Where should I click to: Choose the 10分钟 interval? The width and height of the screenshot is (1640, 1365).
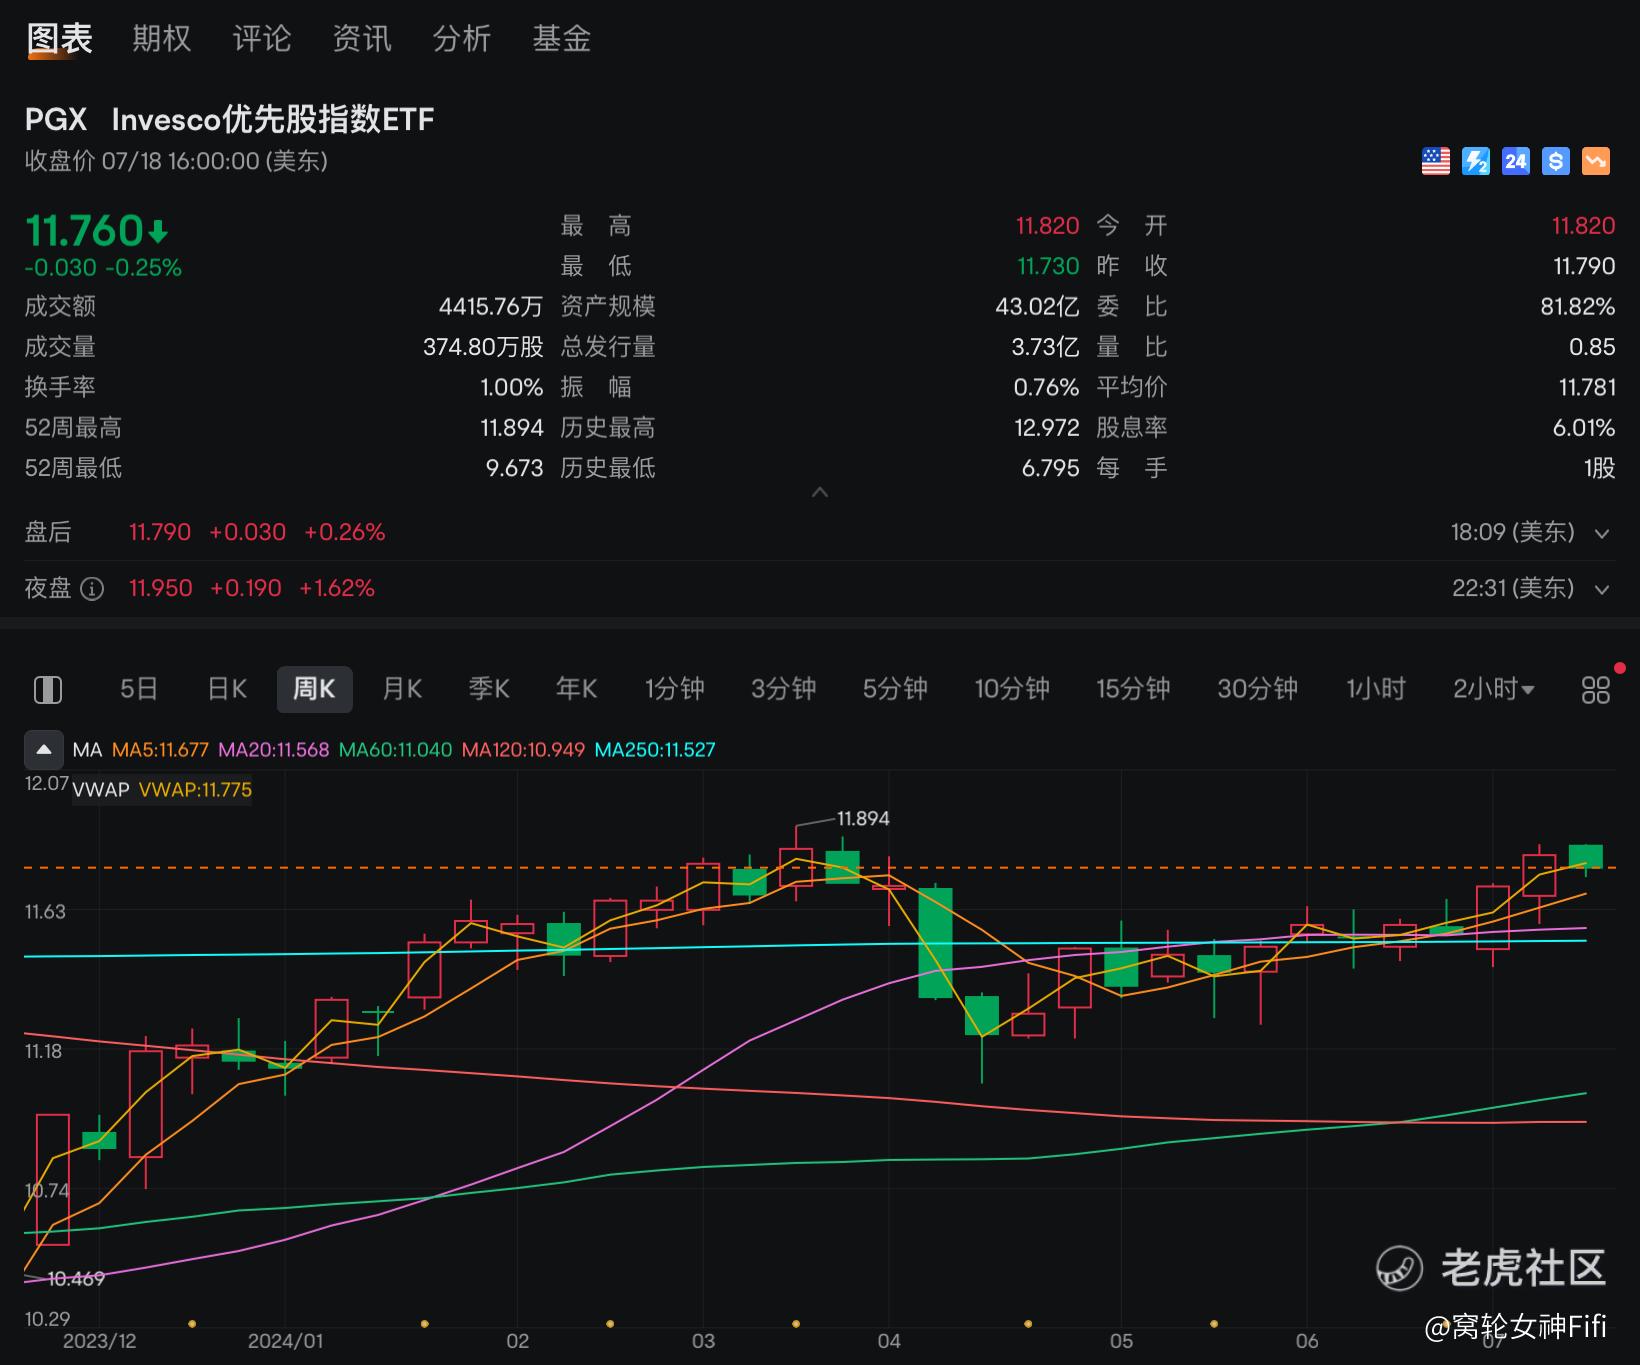pyautogui.click(x=1012, y=689)
